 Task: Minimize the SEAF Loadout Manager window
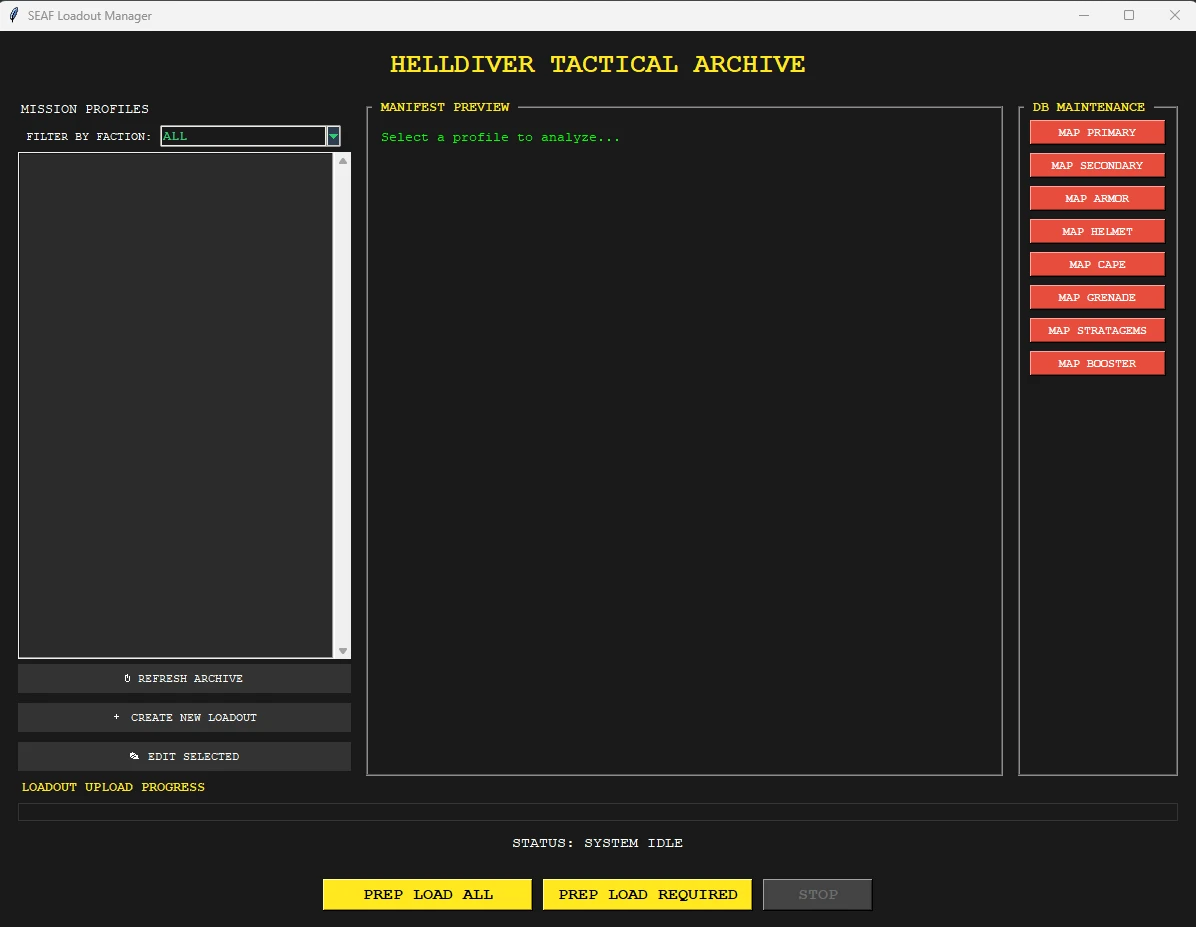[x=1083, y=15]
